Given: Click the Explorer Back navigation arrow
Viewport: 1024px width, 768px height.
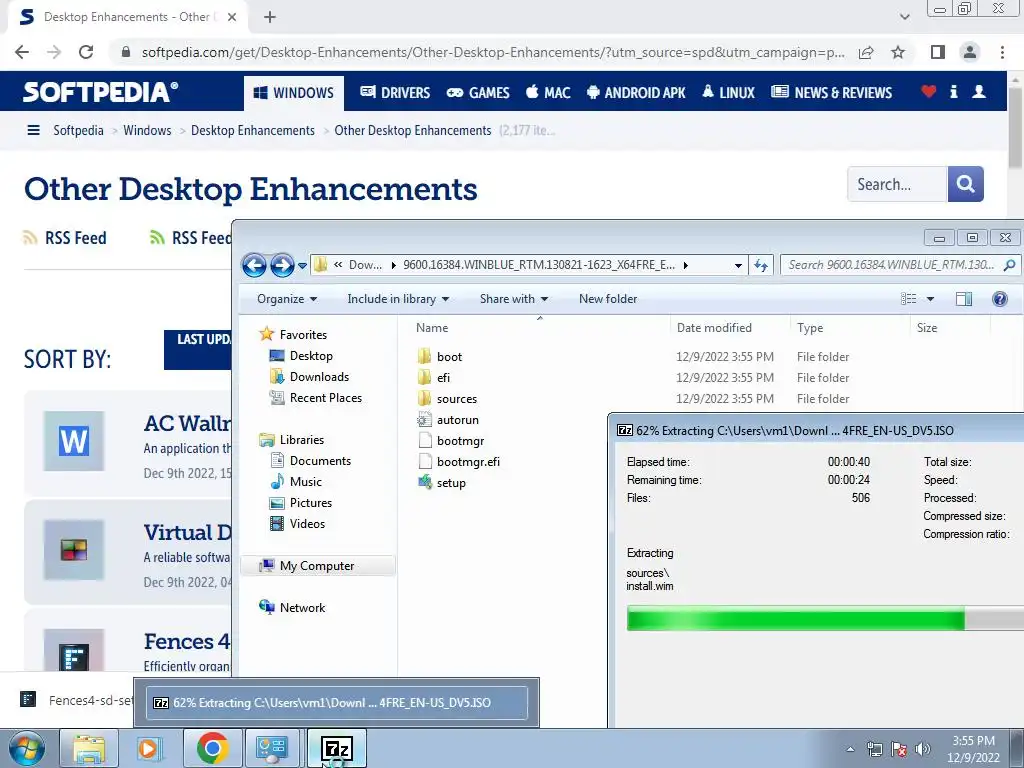Looking at the screenshot, I should [x=254, y=265].
